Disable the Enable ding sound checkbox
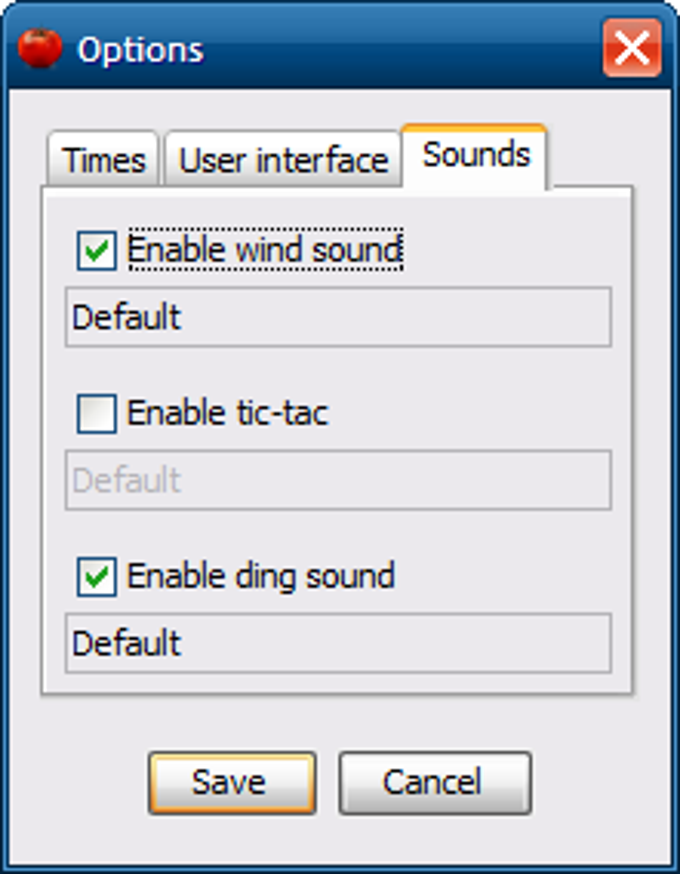This screenshot has width=680, height=874. (96, 577)
